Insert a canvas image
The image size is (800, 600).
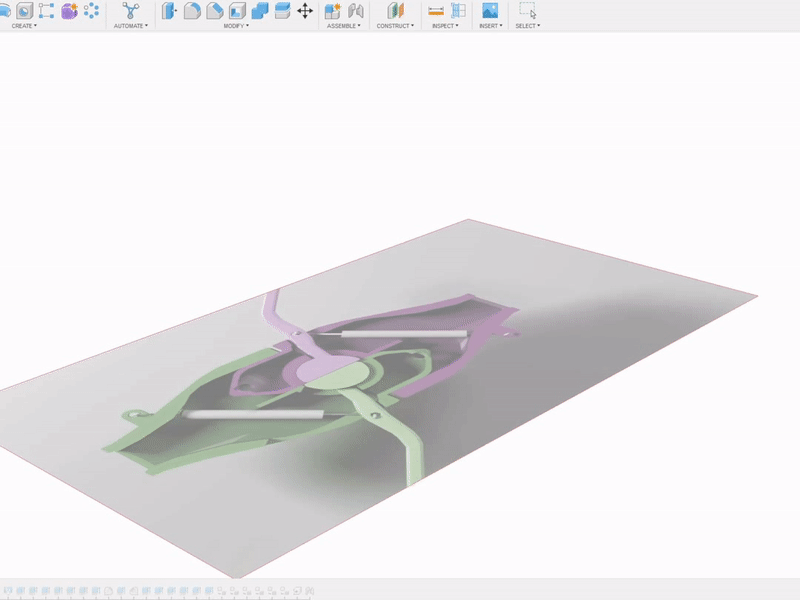(488, 12)
